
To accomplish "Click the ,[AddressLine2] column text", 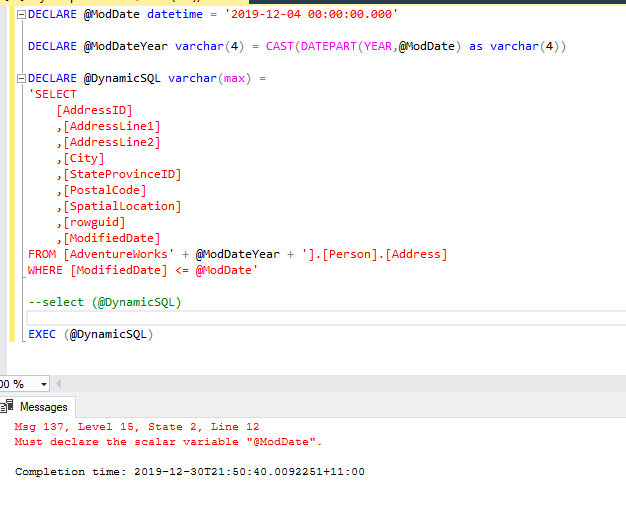I will coord(108,143).
